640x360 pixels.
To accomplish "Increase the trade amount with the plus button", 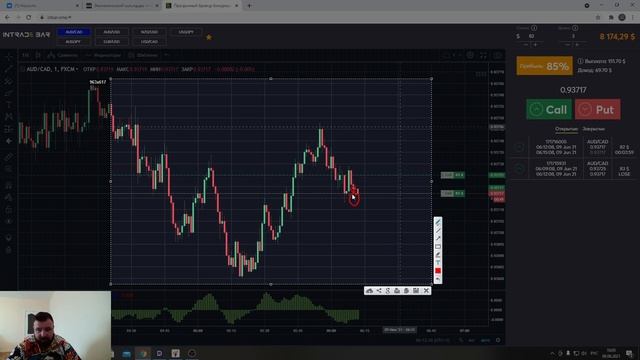I will [536, 44].
